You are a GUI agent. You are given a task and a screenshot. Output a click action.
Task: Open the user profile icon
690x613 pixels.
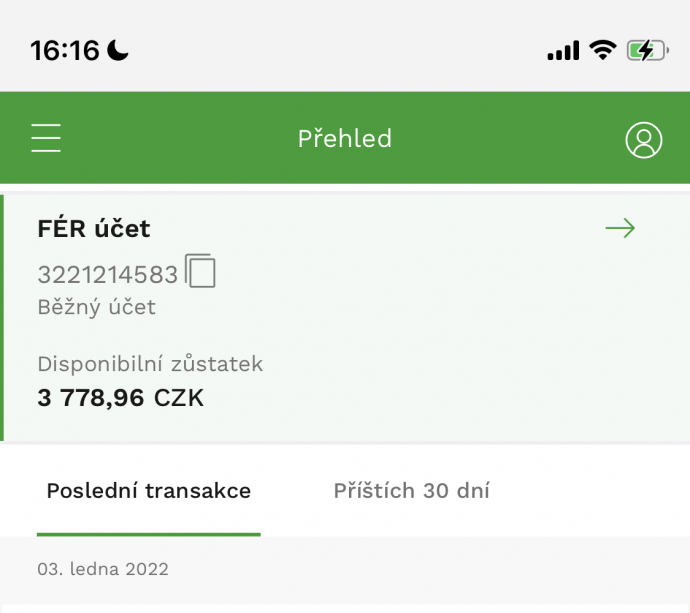coord(643,139)
